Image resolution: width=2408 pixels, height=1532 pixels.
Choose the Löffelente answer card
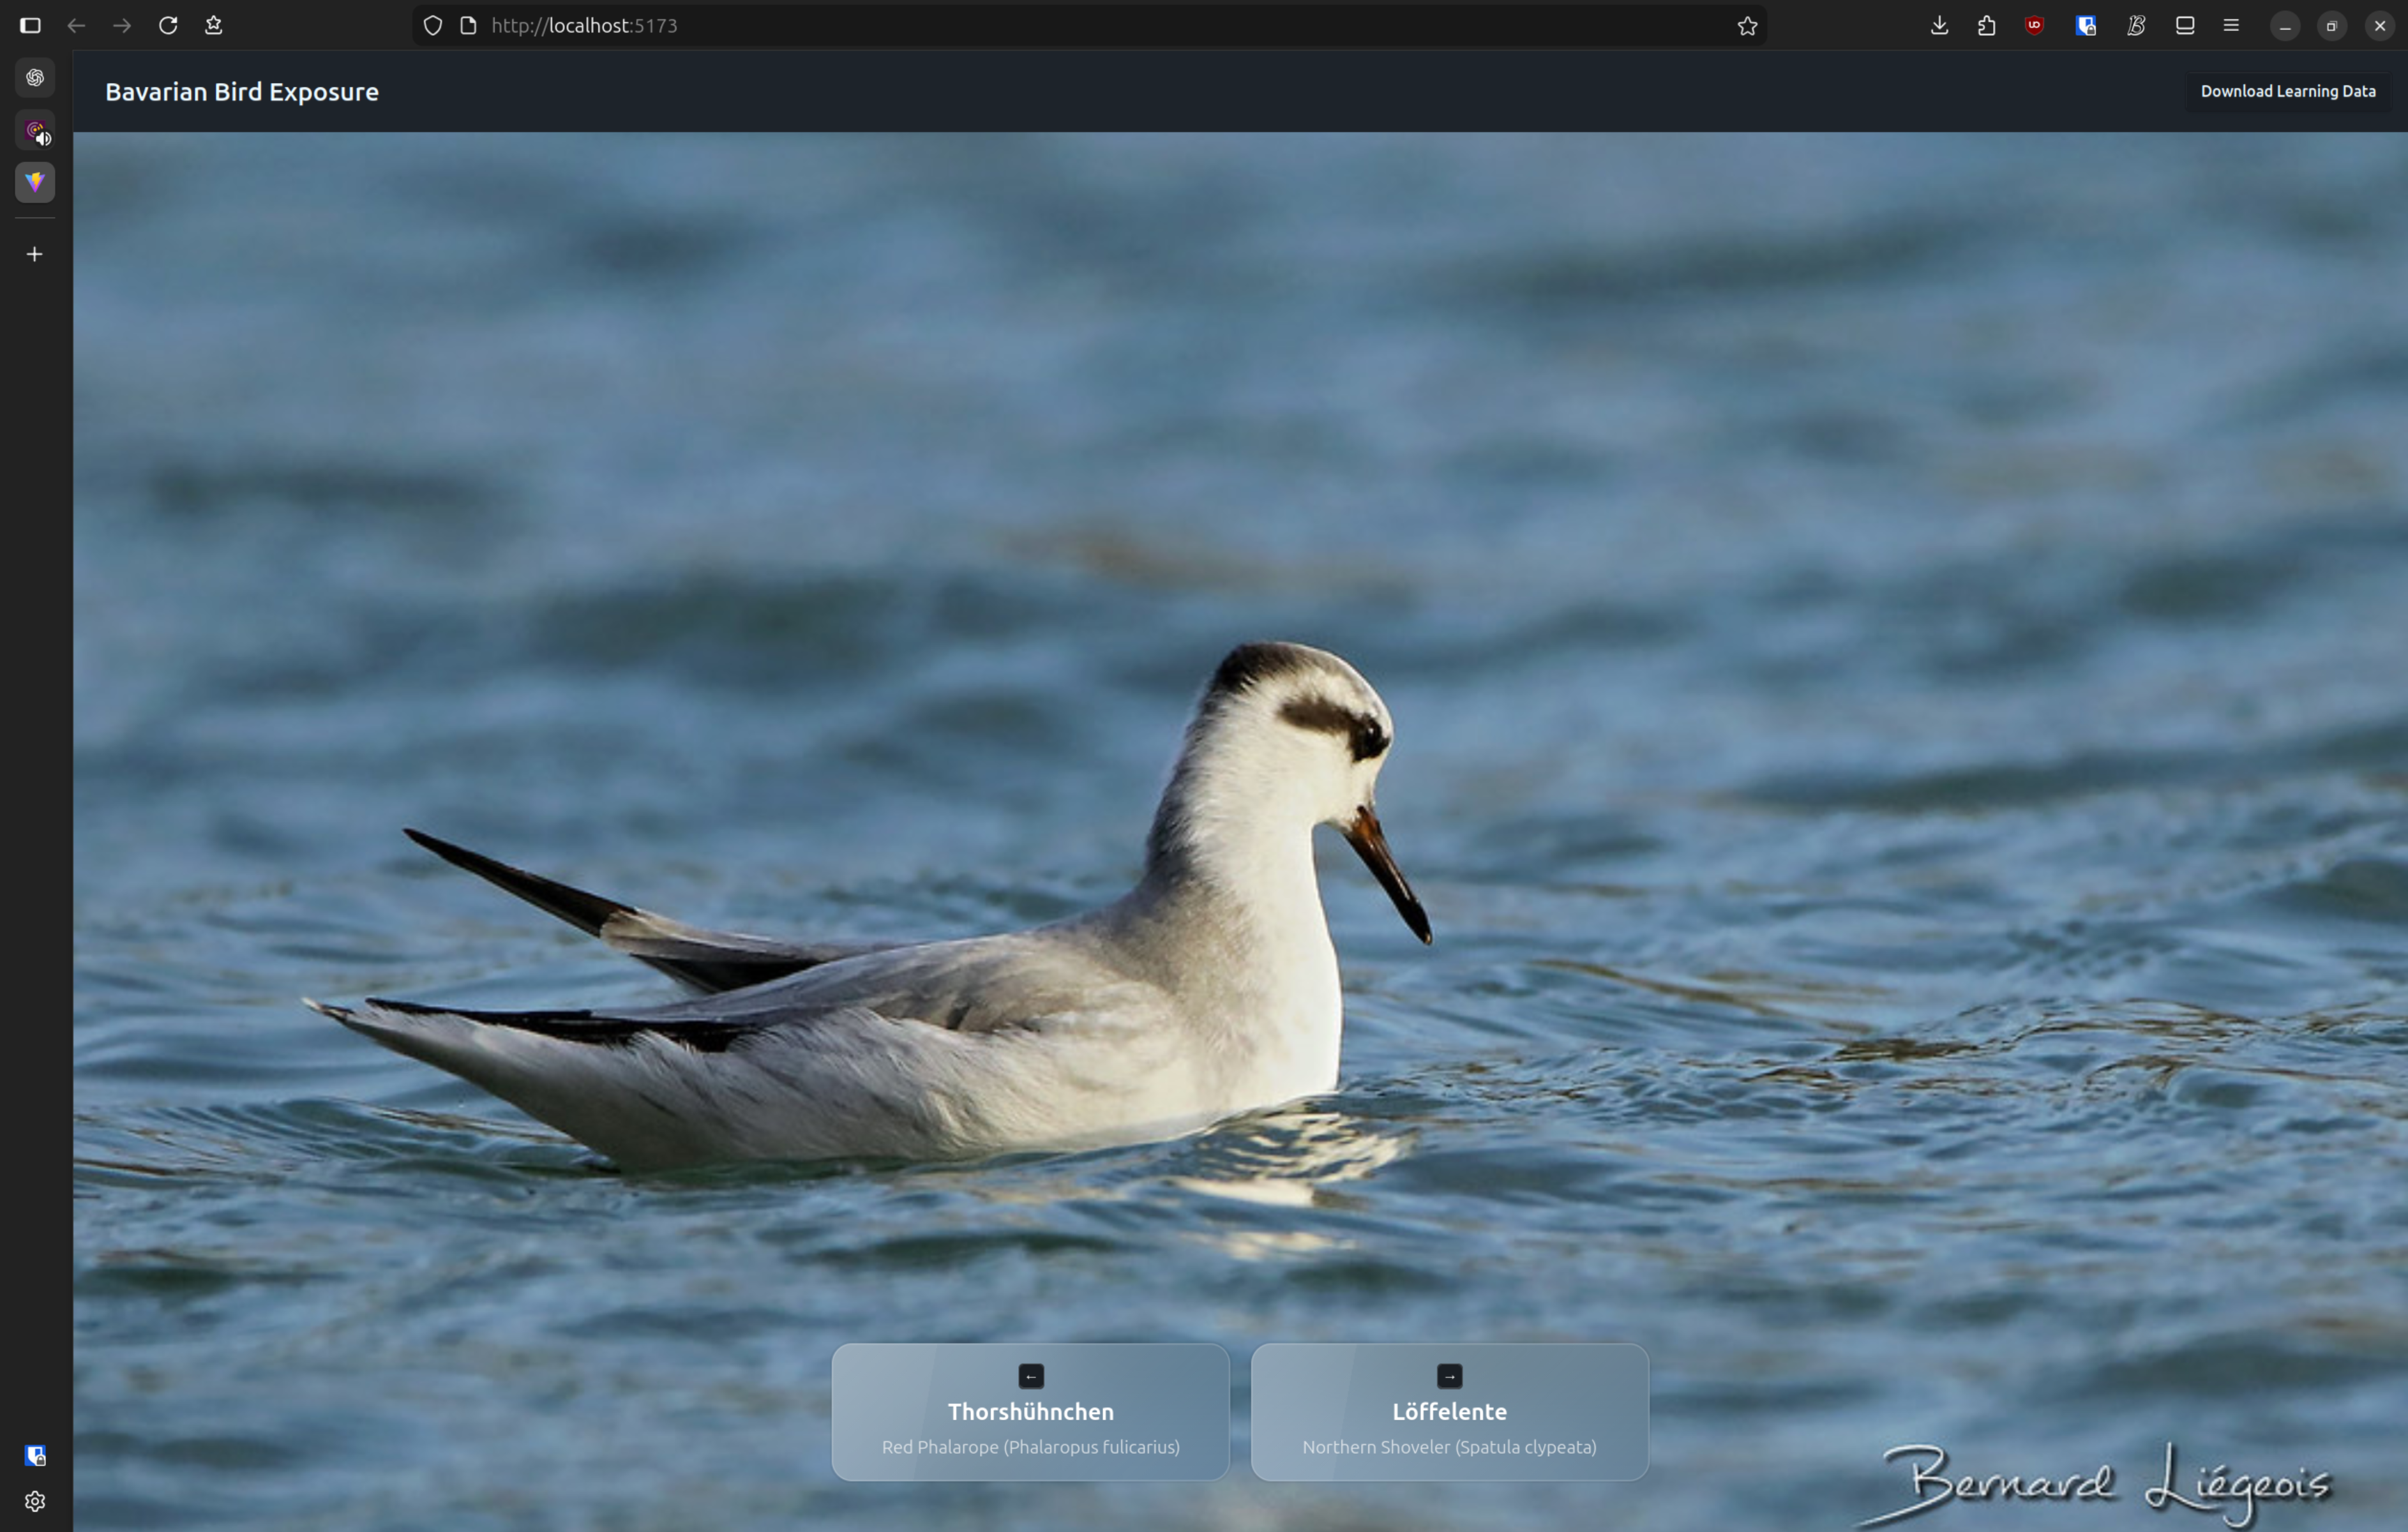pyautogui.click(x=1448, y=1411)
